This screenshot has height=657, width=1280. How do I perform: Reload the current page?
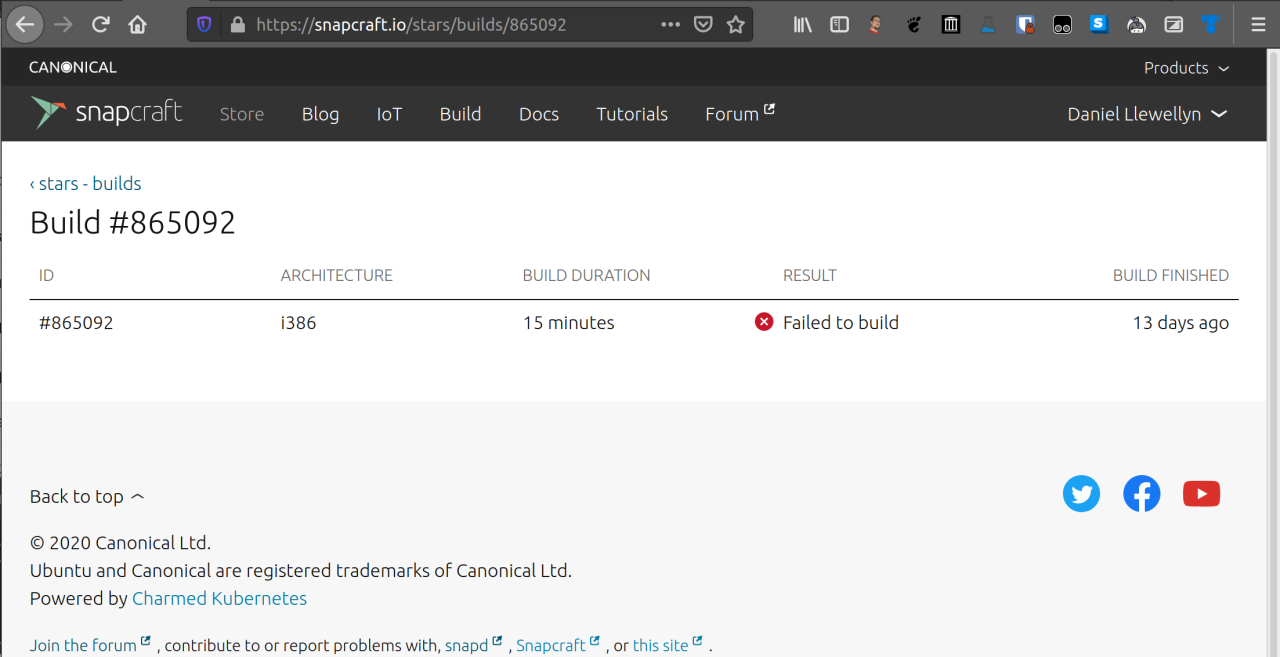click(101, 24)
